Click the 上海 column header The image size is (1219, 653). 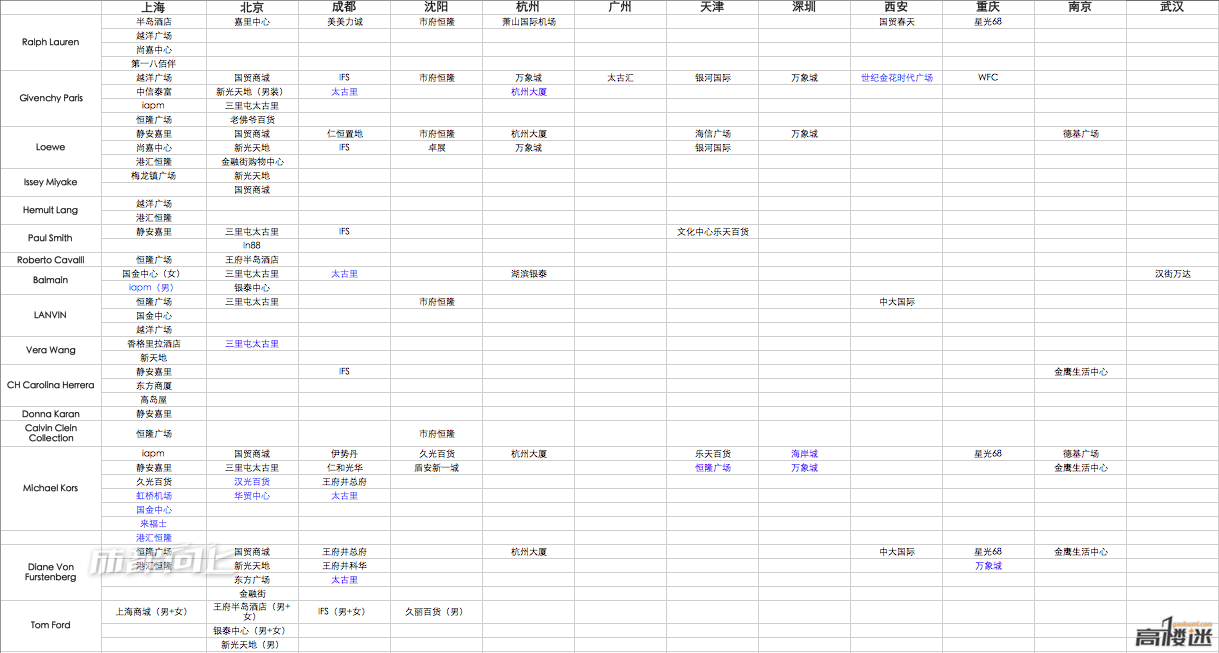[x=153, y=7]
